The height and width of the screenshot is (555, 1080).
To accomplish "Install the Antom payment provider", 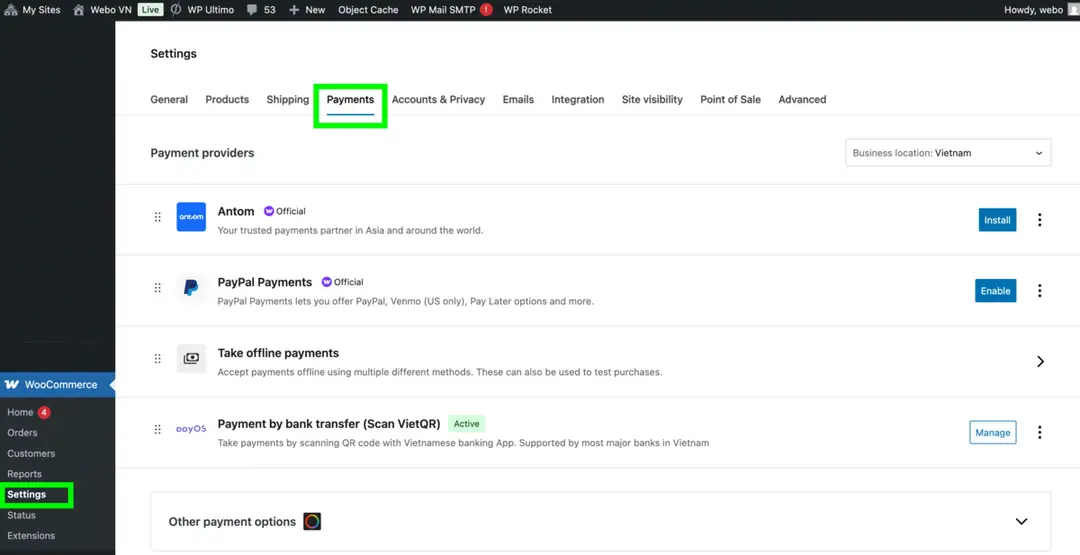I will coord(997,220).
